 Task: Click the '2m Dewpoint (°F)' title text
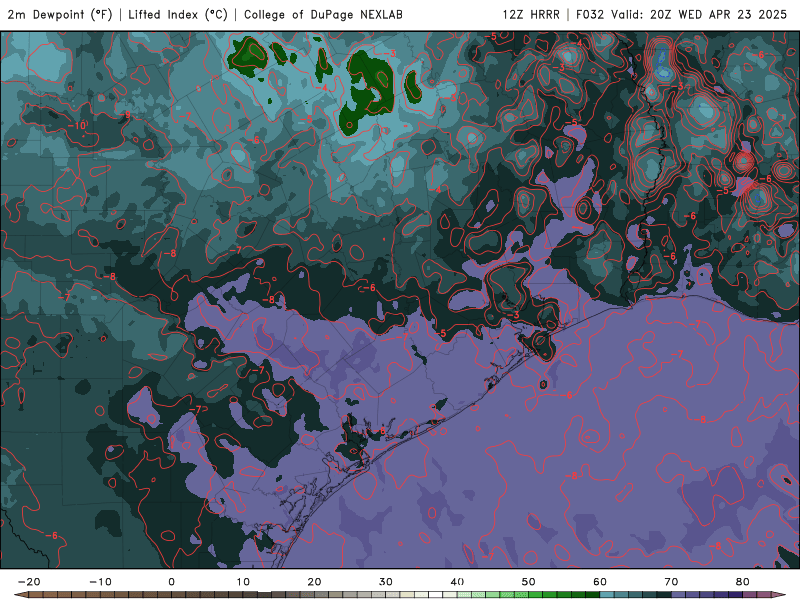(x=60, y=14)
